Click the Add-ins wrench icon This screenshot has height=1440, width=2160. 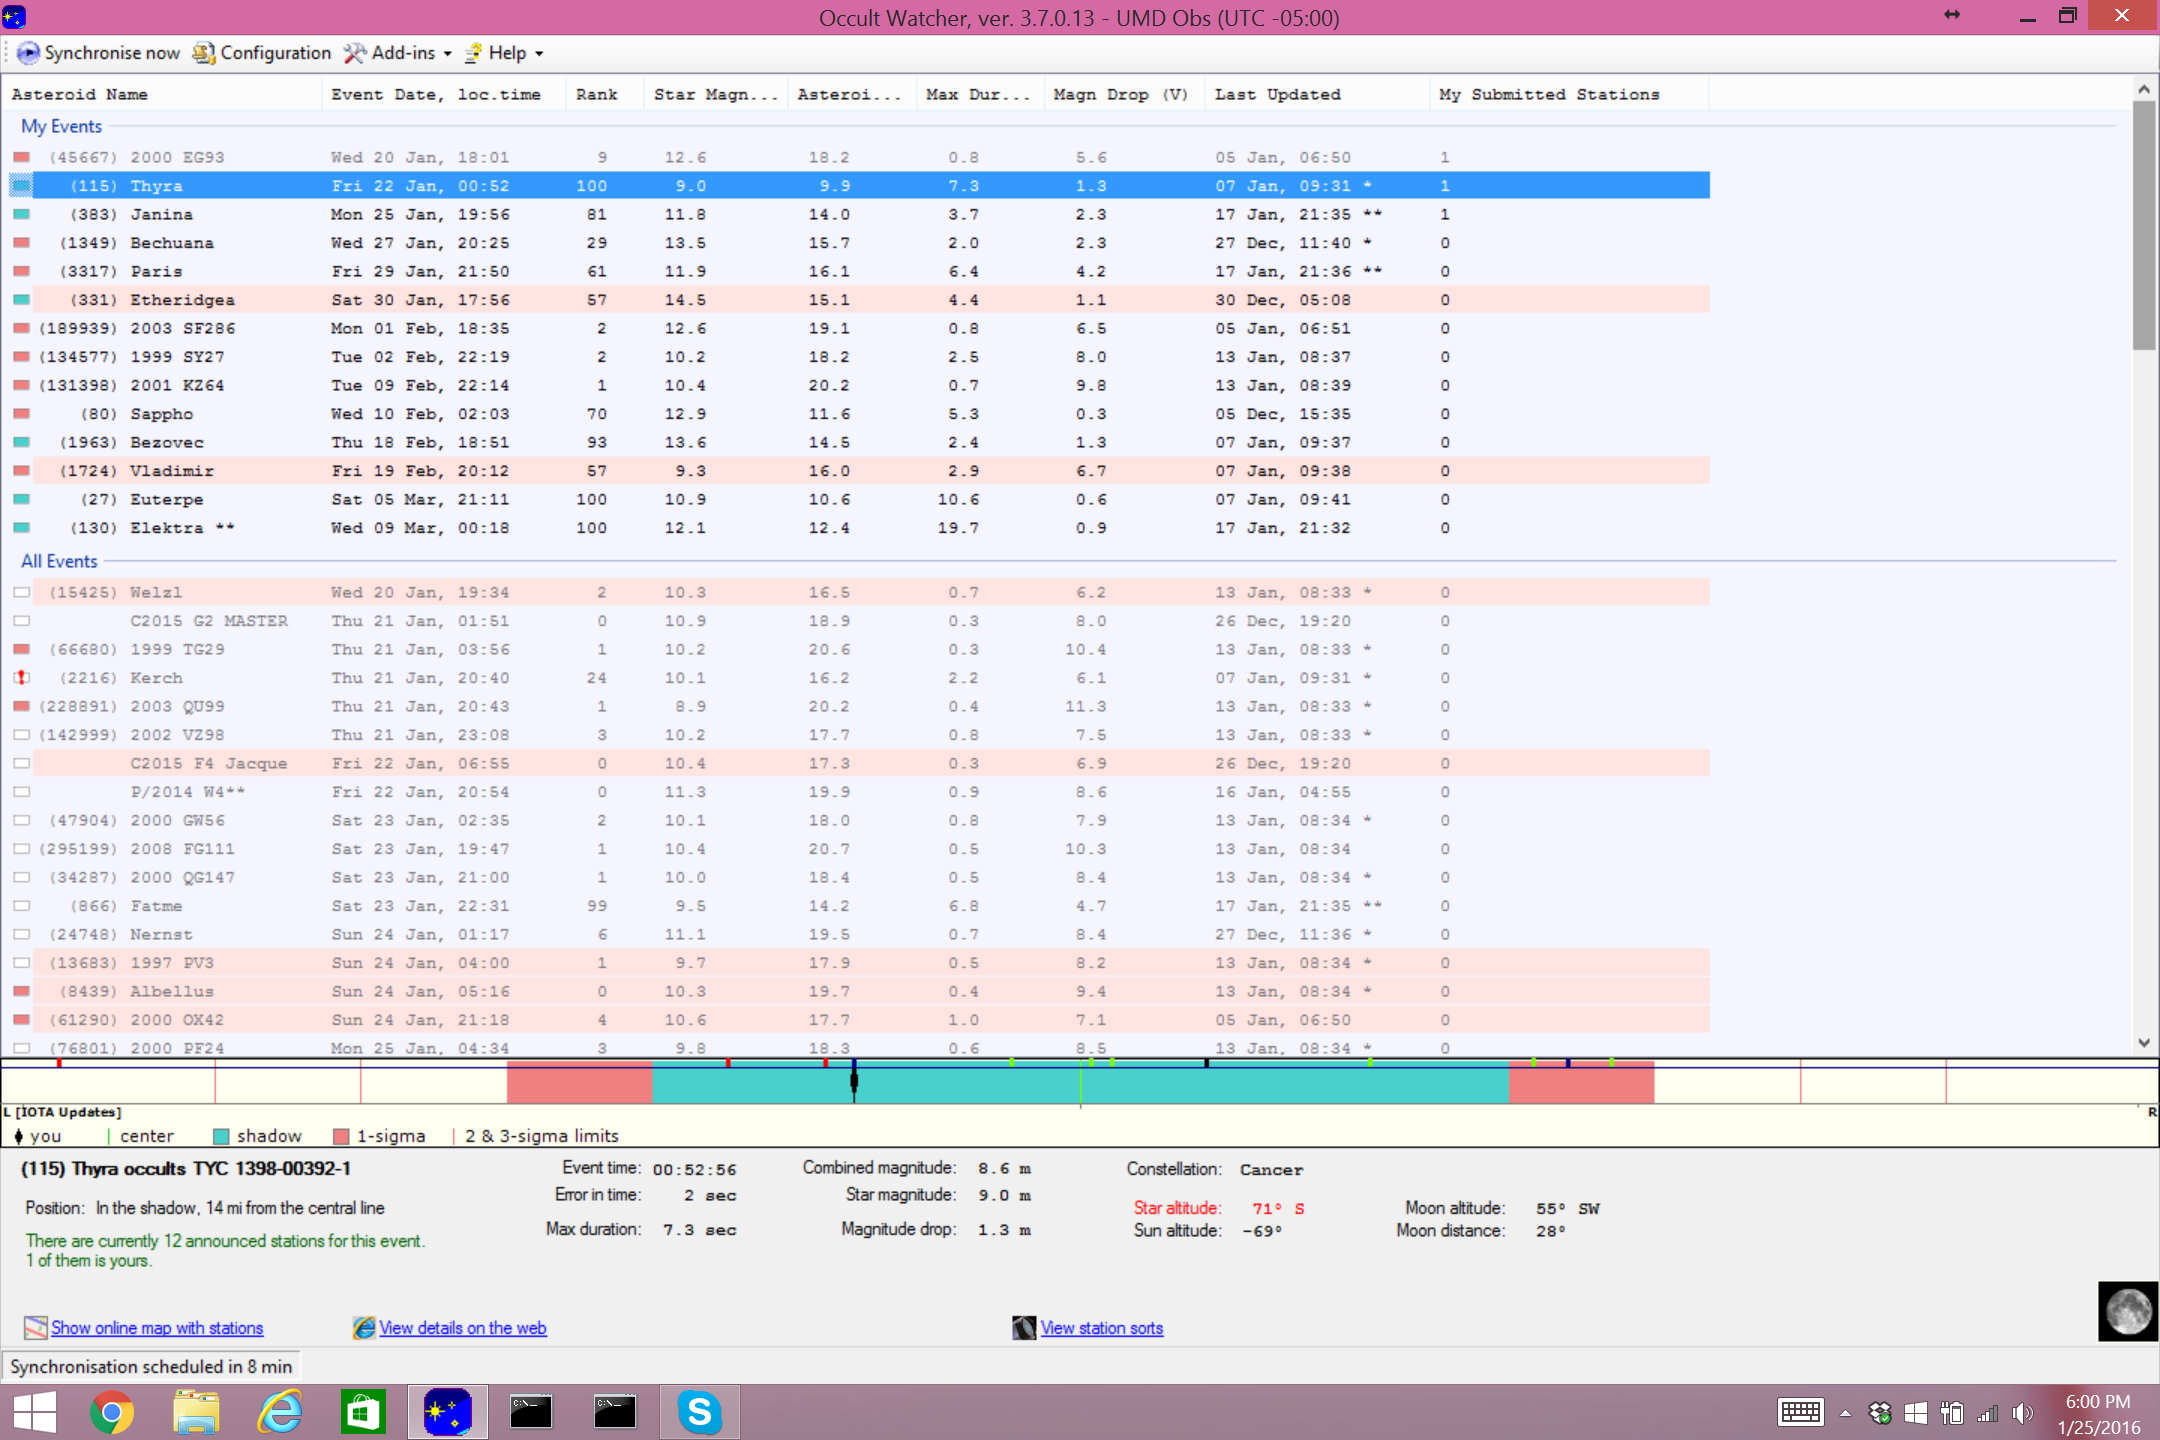coord(354,53)
